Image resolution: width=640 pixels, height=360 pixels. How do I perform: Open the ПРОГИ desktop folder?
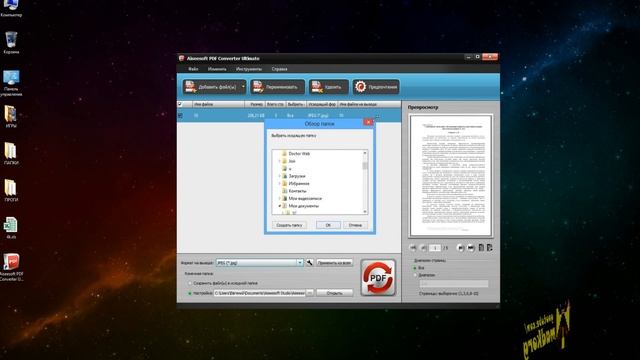[x=11, y=191]
